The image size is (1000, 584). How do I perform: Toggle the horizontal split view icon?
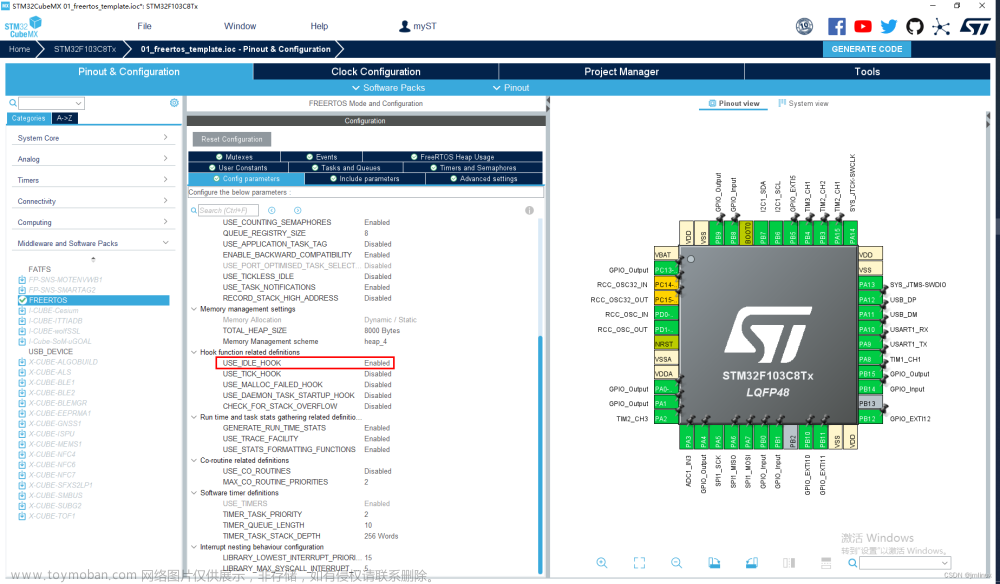[x=826, y=562]
